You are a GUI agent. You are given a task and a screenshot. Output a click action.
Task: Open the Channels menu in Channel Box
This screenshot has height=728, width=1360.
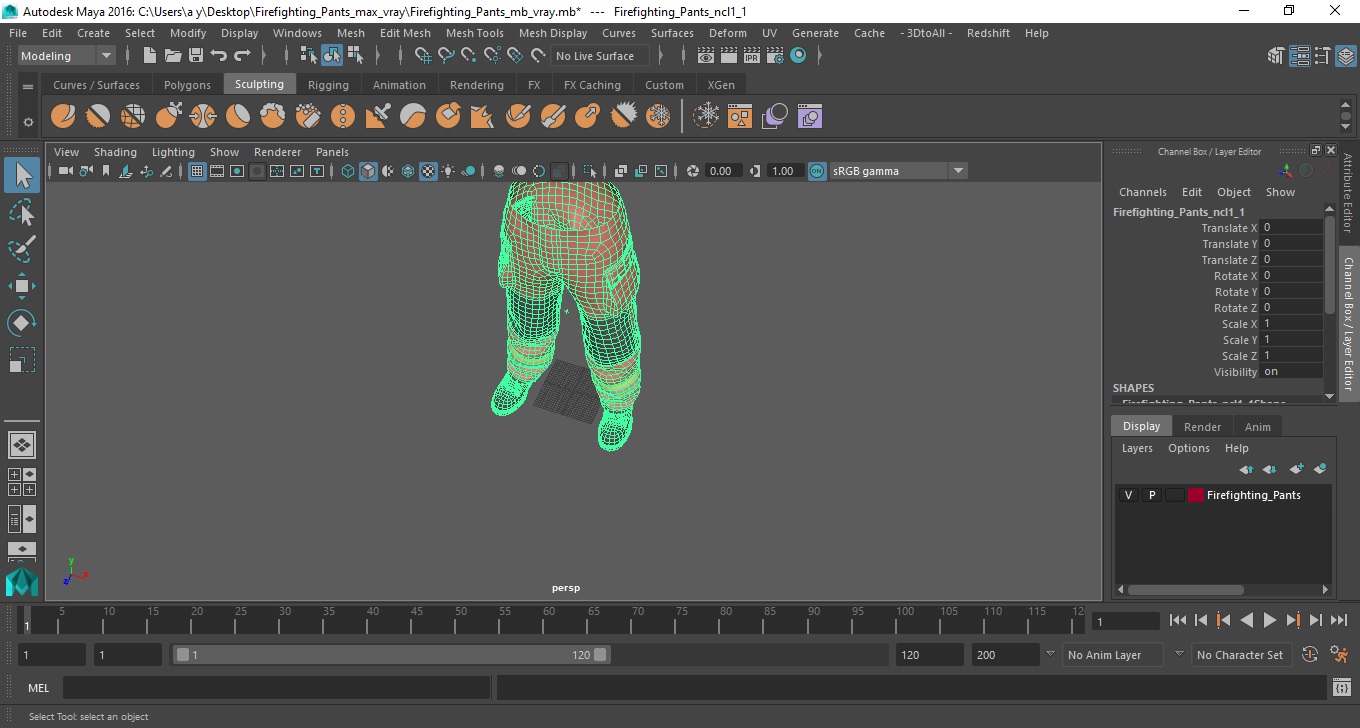(1142, 192)
